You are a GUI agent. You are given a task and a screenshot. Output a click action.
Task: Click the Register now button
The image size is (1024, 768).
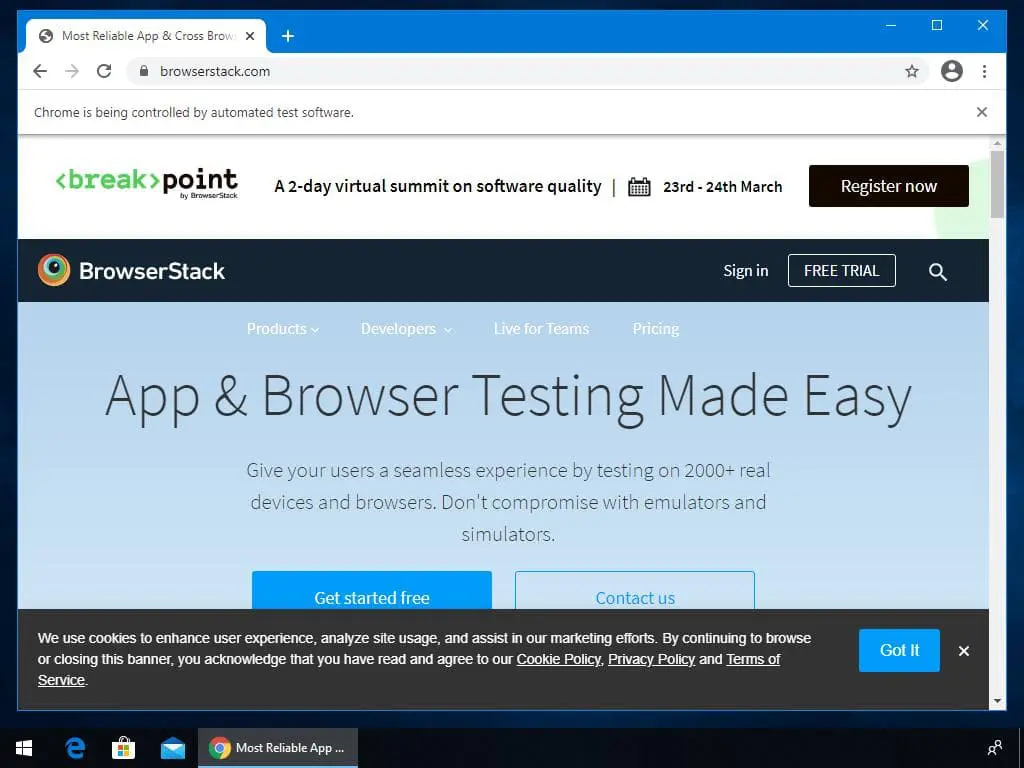click(x=888, y=186)
